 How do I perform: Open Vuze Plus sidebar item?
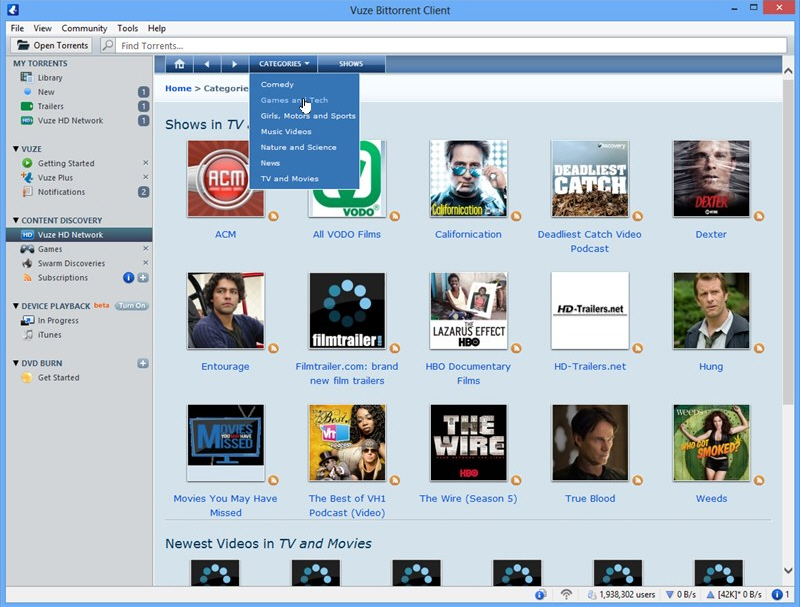pos(55,178)
